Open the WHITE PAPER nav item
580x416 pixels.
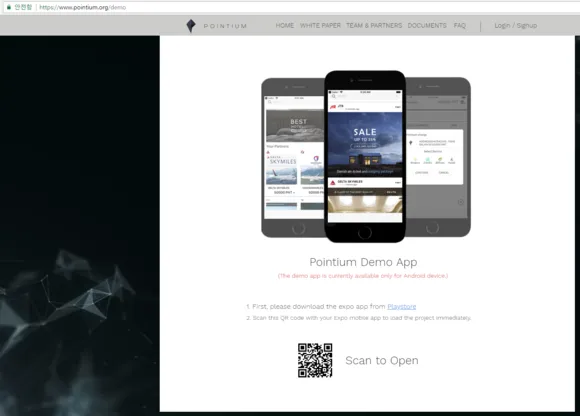(x=320, y=26)
